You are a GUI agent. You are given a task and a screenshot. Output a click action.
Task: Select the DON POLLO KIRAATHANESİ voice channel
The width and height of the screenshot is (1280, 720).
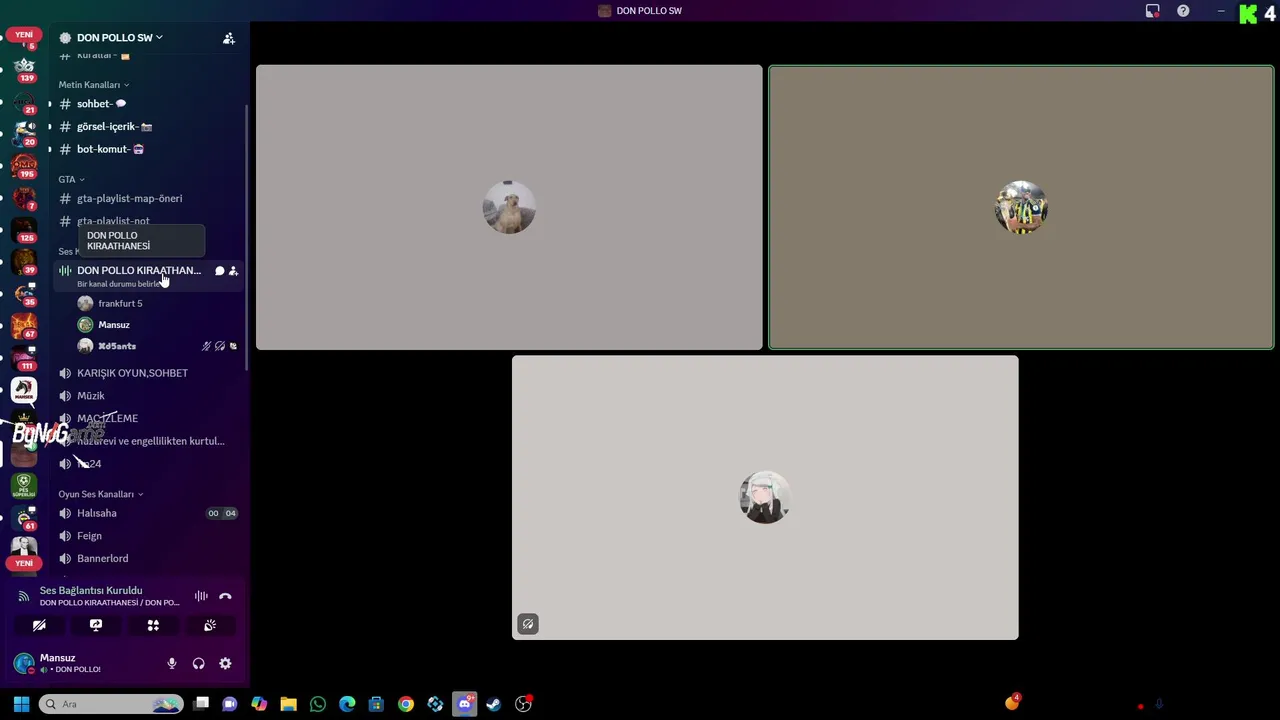pyautogui.click(x=138, y=270)
